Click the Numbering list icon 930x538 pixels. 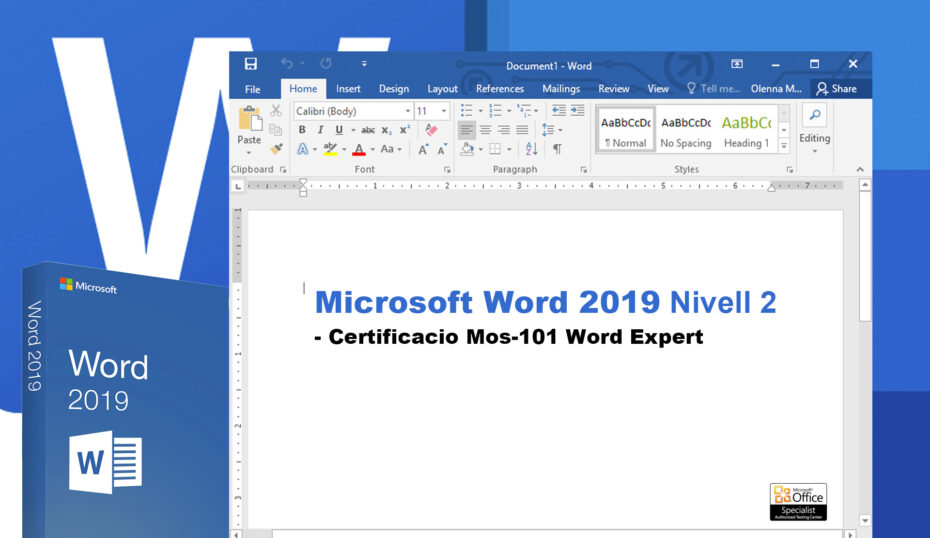tap(495, 110)
